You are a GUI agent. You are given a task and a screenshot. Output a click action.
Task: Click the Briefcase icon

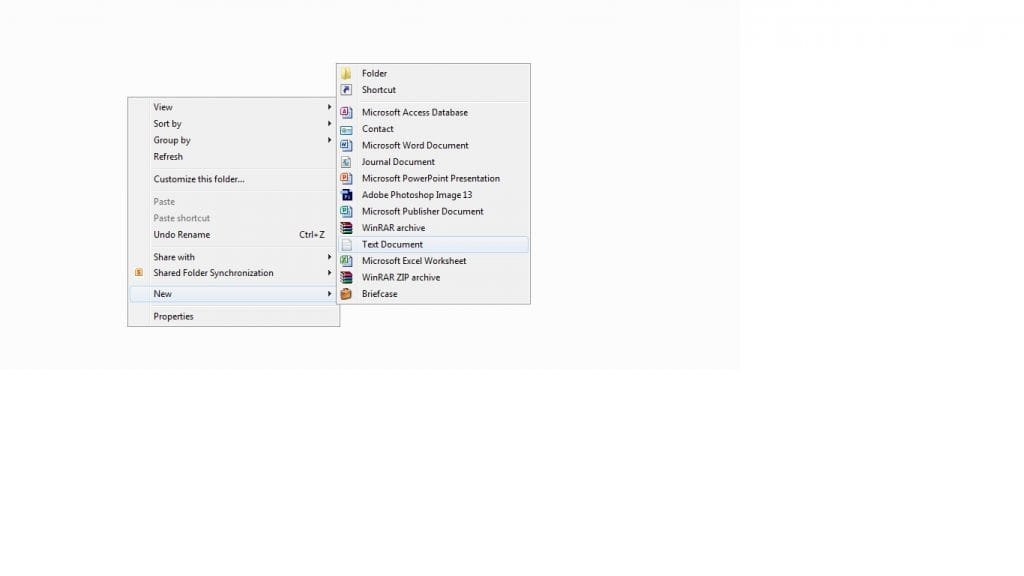(x=346, y=294)
